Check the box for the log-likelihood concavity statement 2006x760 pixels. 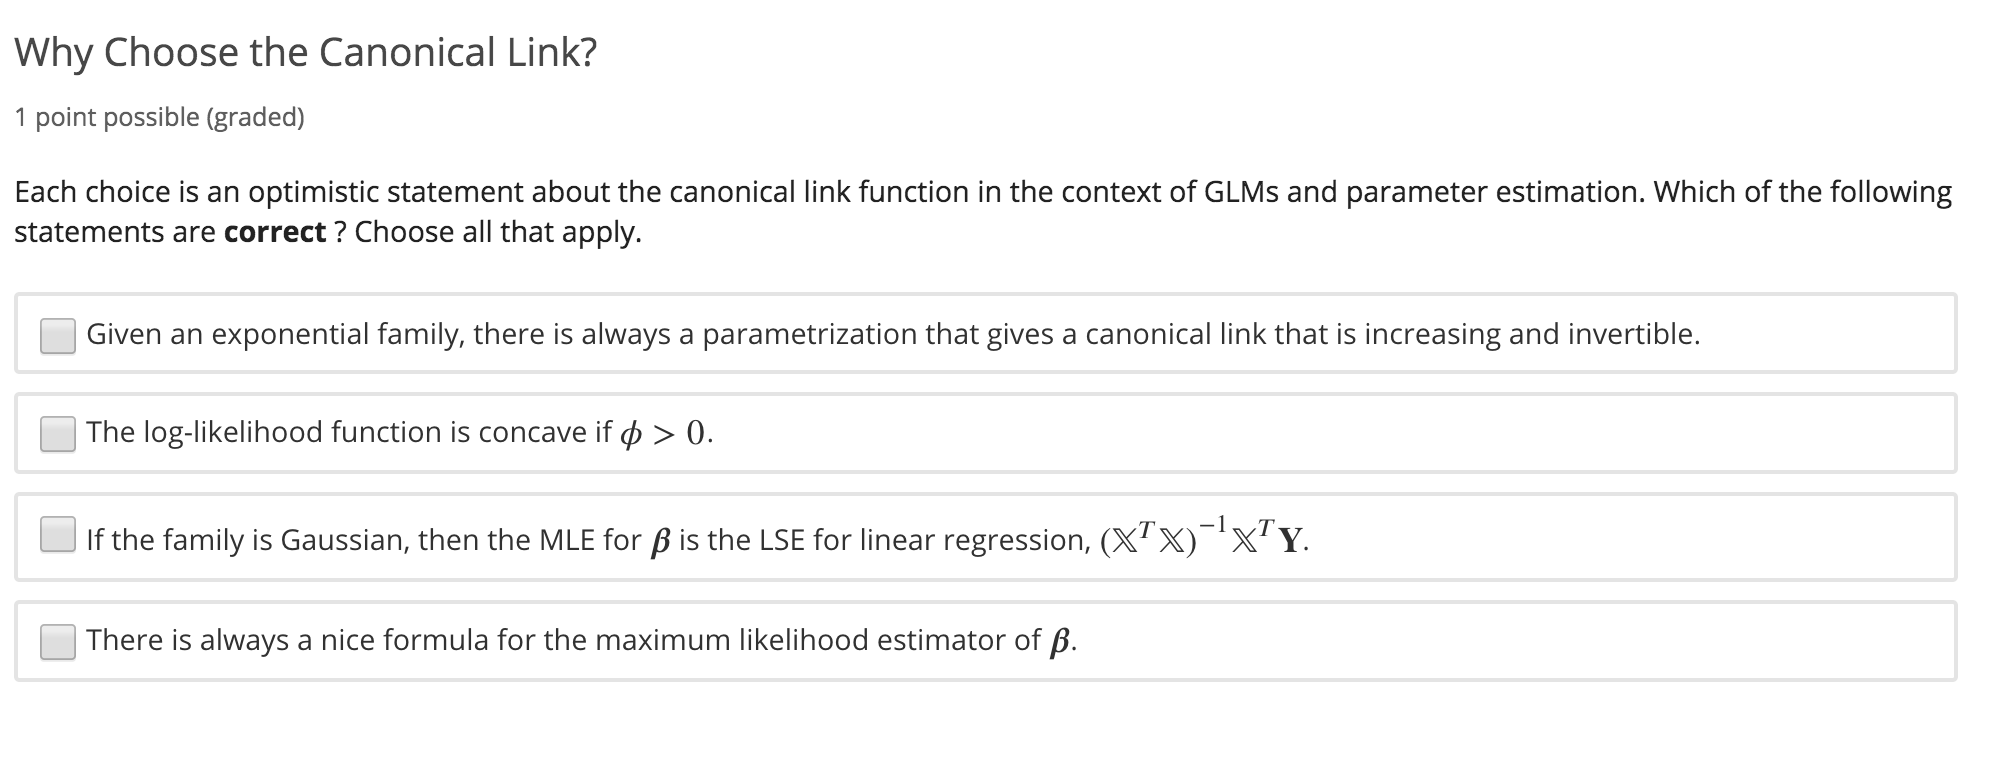coord(58,434)
